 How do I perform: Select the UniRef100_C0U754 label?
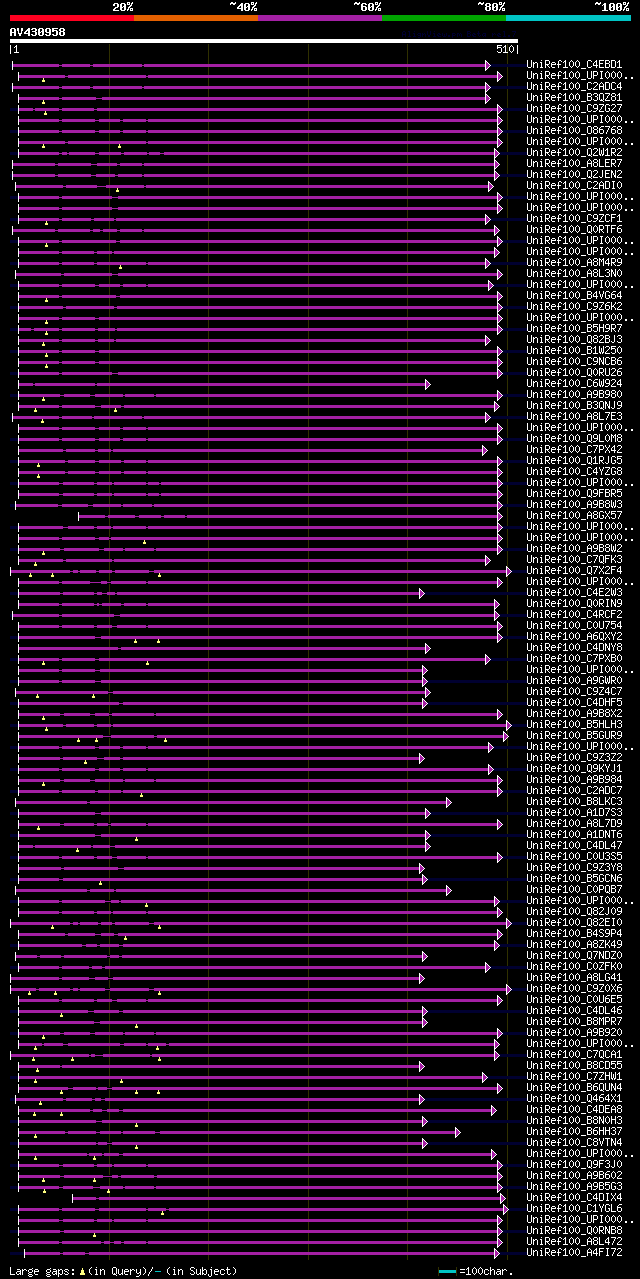(574, 626)
